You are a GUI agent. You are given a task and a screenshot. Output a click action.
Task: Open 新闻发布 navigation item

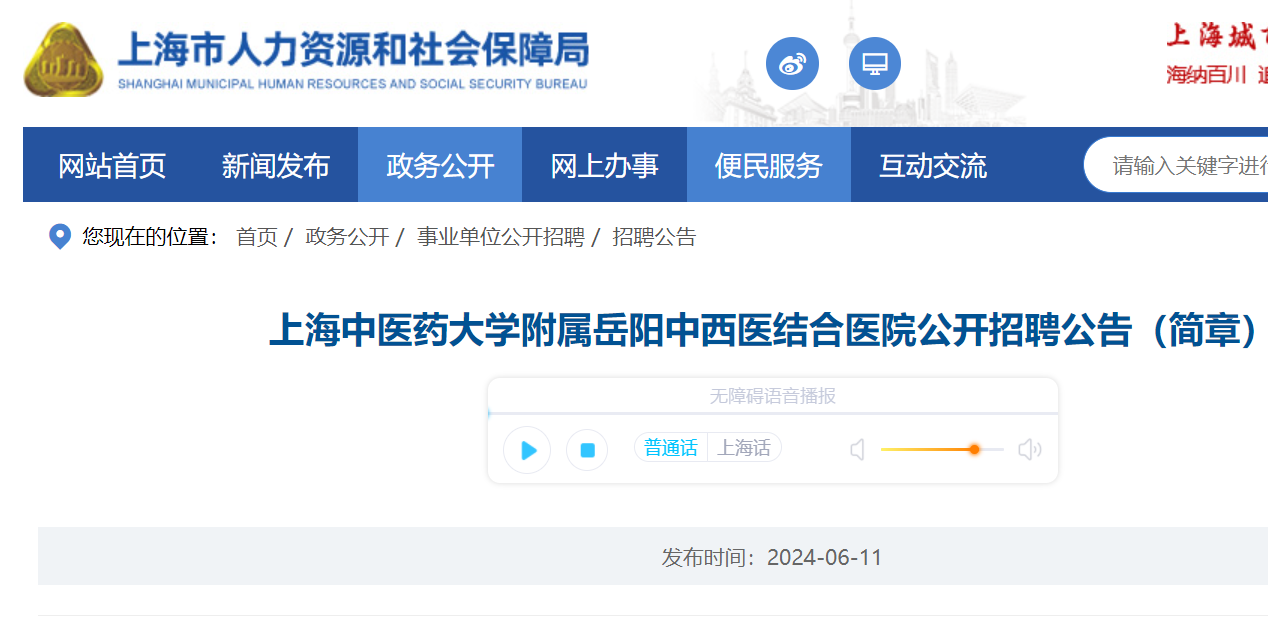tap(276, 165)
